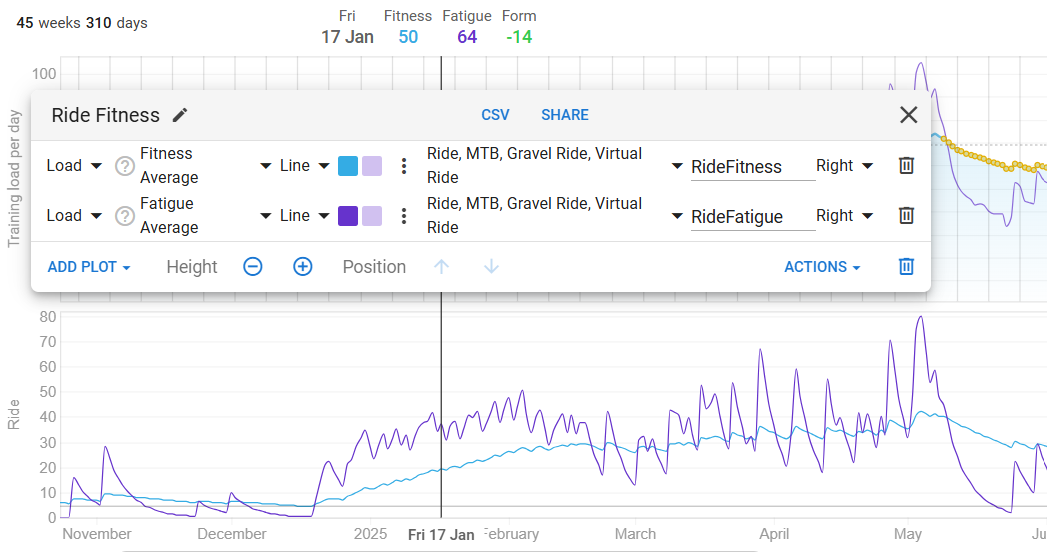
Task: Change Right axis setting for RideFatigue
Action: coord(845,216)
